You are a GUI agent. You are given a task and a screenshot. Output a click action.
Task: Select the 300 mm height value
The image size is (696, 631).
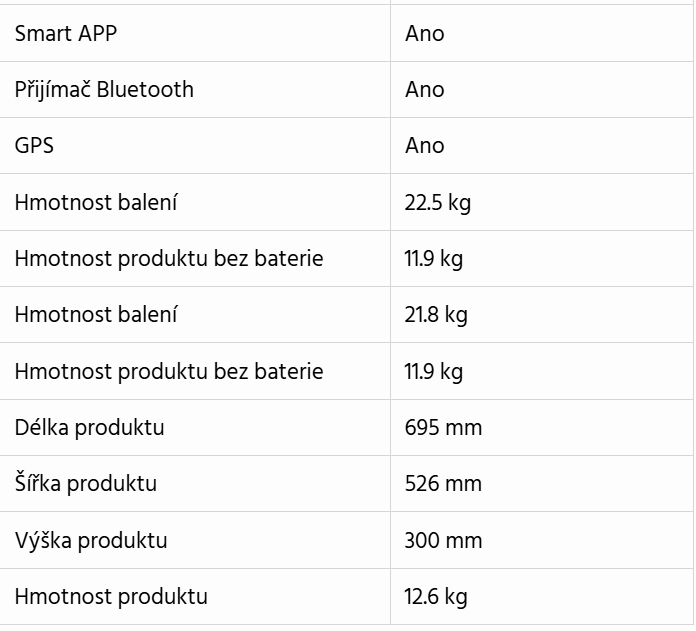point(443,540)
